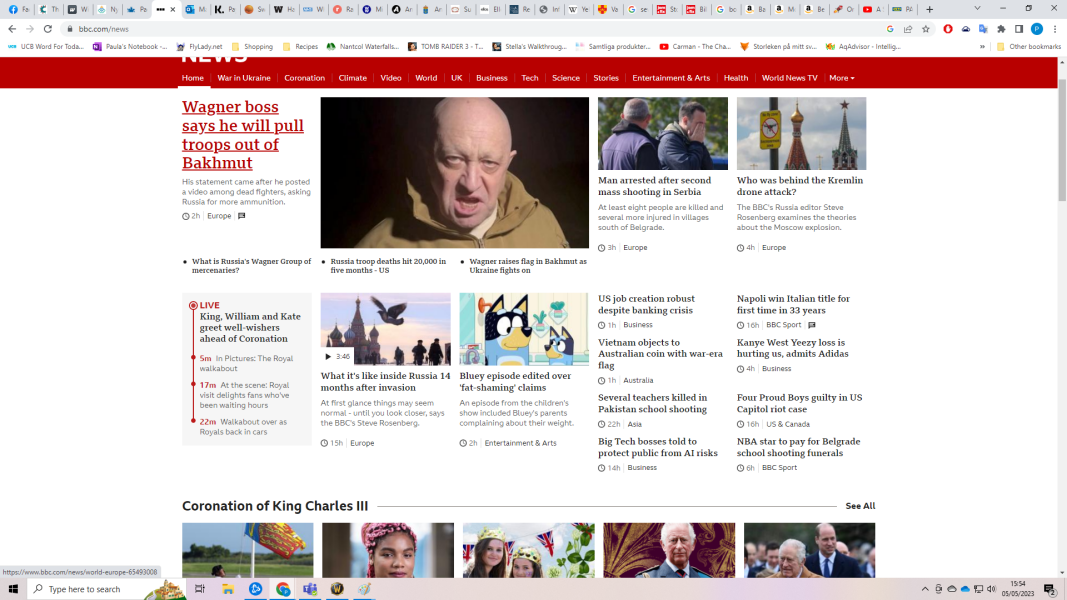Viewport: 1067px width, 600px height.
Task: Expand hidden system tray icons
Action: (x=924, y=589)
